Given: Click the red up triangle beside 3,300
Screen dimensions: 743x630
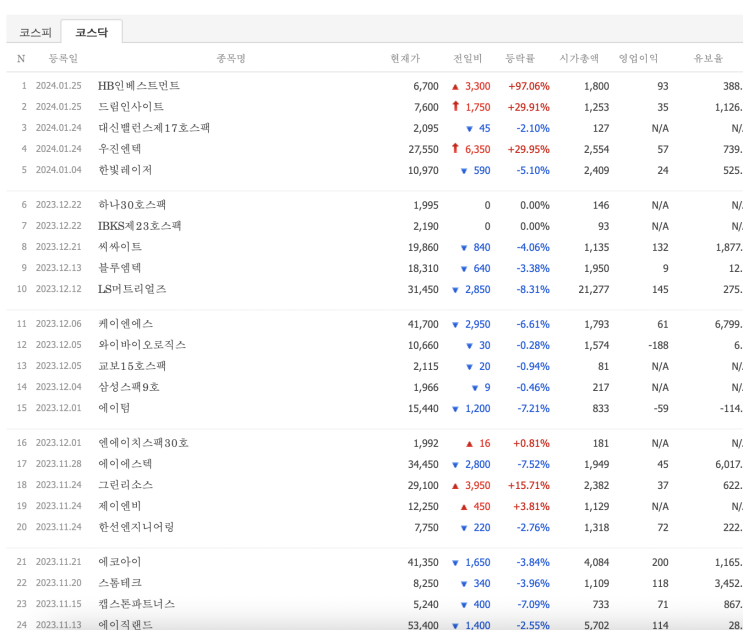Looking at the screenshot, I should point(455,87).
